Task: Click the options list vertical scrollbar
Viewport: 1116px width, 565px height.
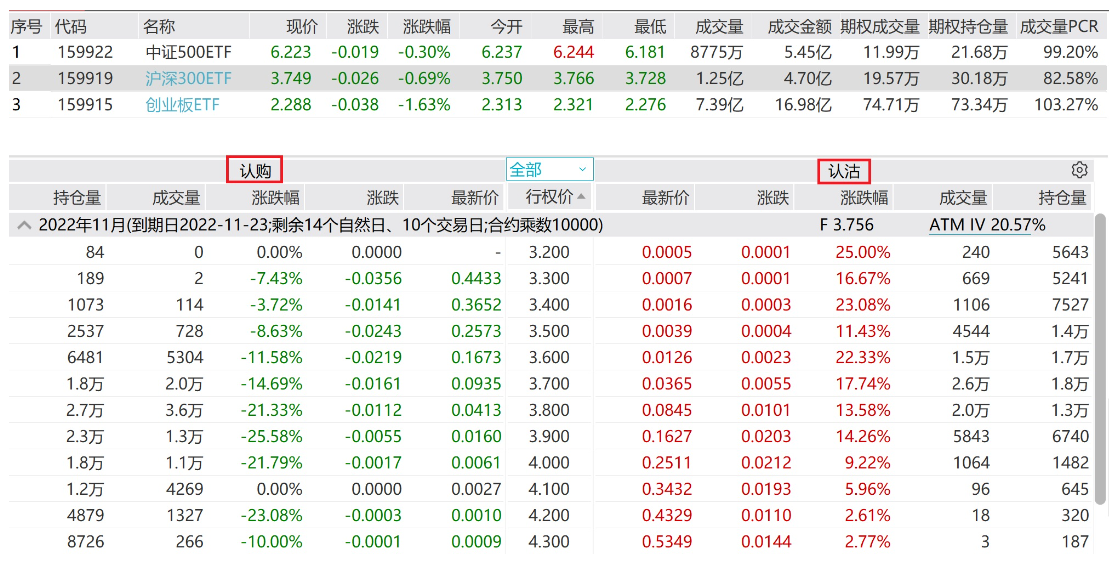Action: [x=1101, y=359]
